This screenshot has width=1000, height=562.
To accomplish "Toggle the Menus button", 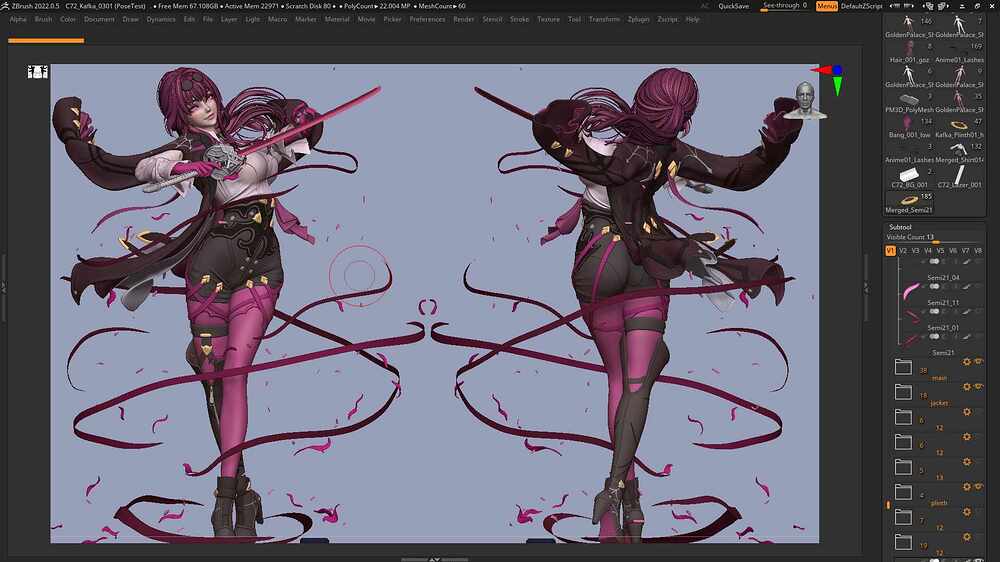I will 827,6.
